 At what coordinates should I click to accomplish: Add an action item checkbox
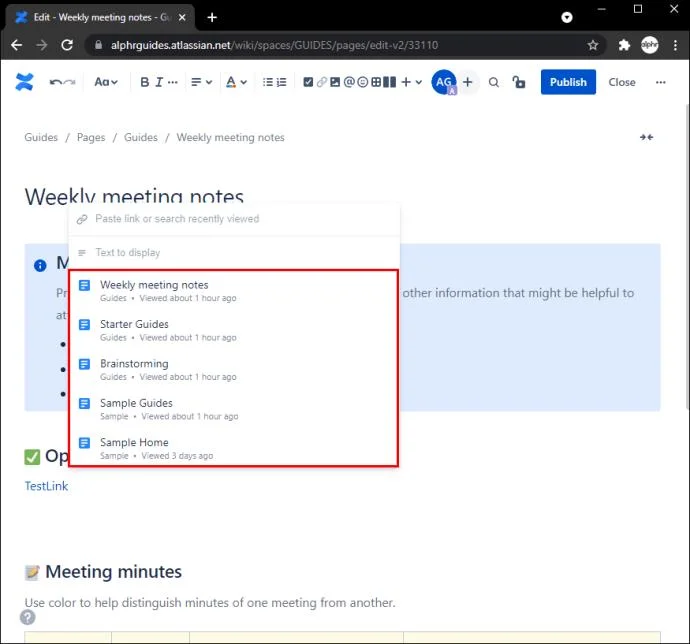pos(308,82)
